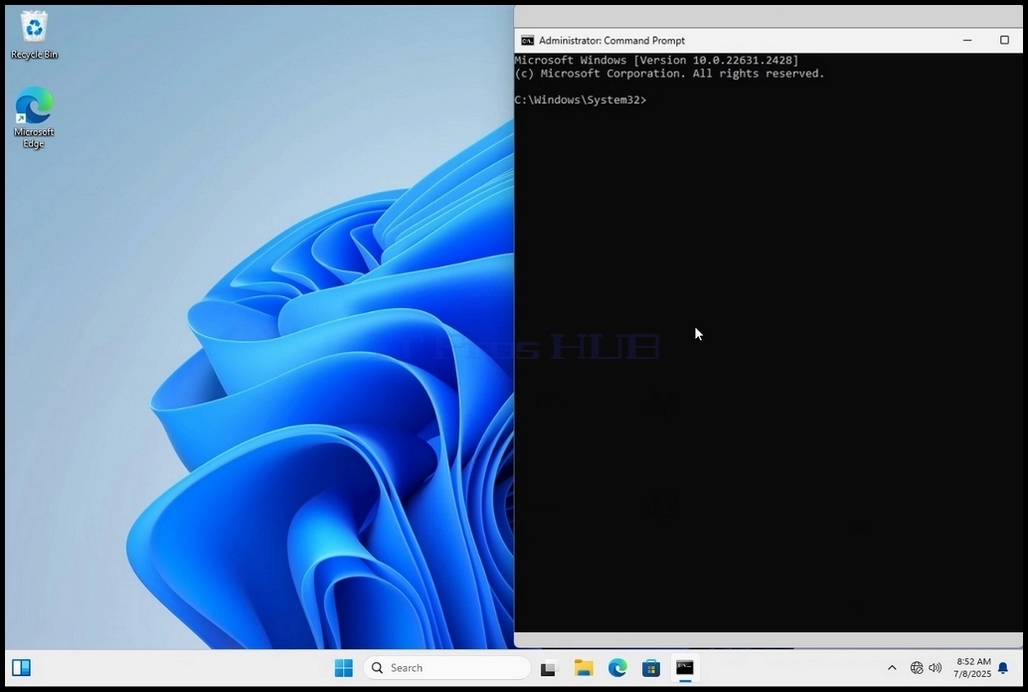Launch Microsoft Edge from the taskbar
Screen dimensions: 1028x692
click(x=618, y=668)
